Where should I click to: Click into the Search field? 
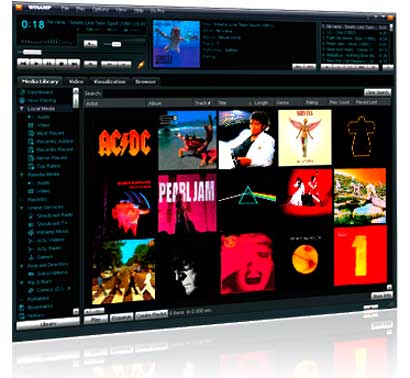(233, 93)
